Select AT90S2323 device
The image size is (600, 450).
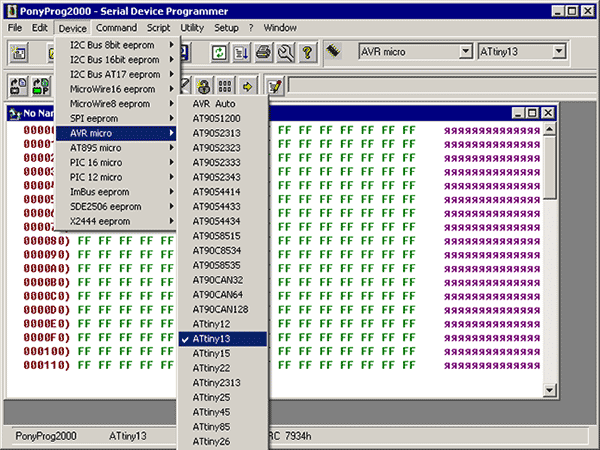[x=223, y=148]
